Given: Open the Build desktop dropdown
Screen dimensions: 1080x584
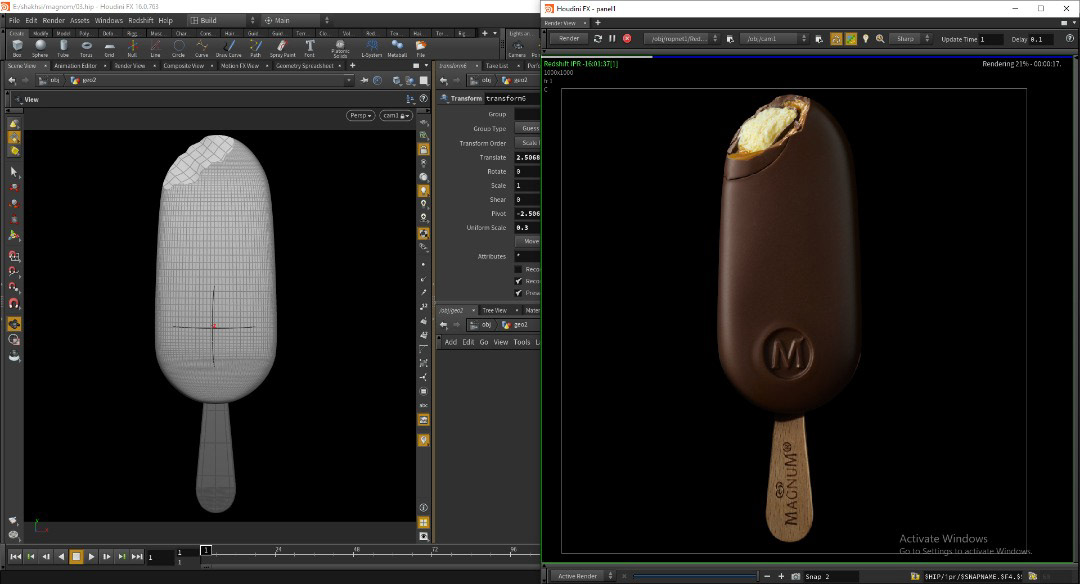Looking at the screenshot, I should [x=222, y=21].
